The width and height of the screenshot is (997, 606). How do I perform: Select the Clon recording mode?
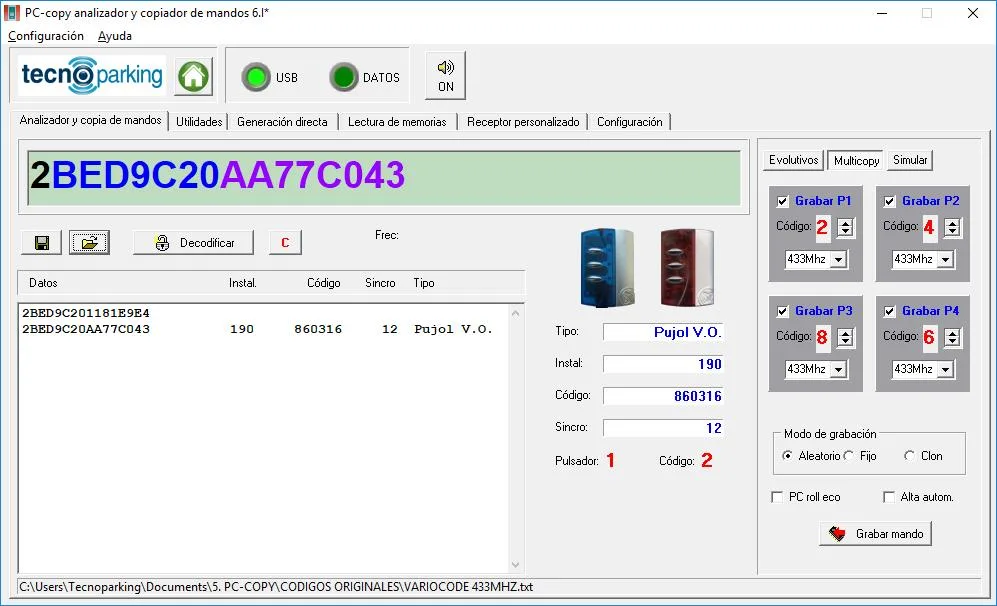click(x=909, y=455)
